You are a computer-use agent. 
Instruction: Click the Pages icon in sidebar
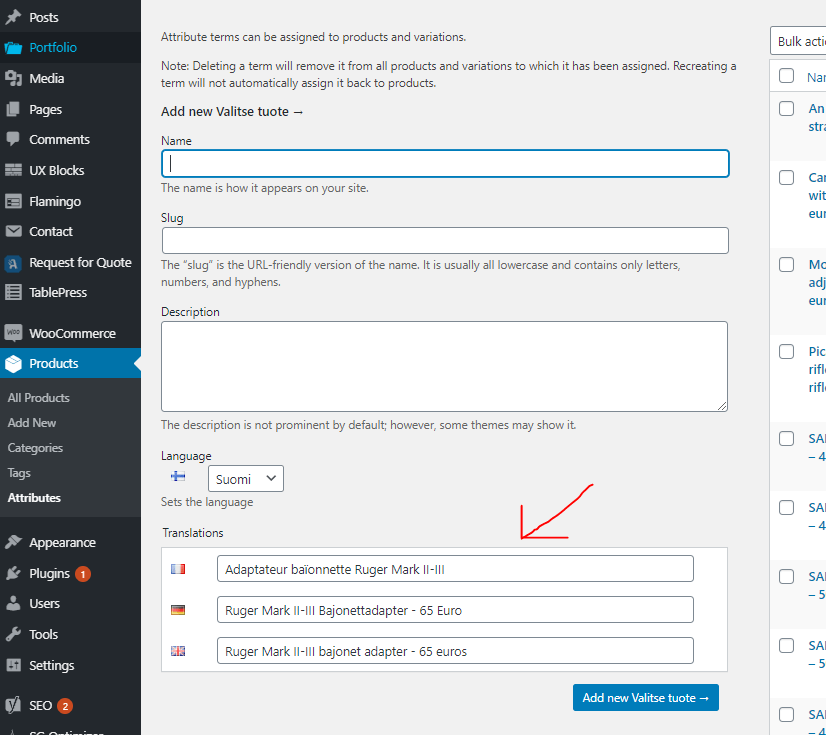tap(13, 110)
